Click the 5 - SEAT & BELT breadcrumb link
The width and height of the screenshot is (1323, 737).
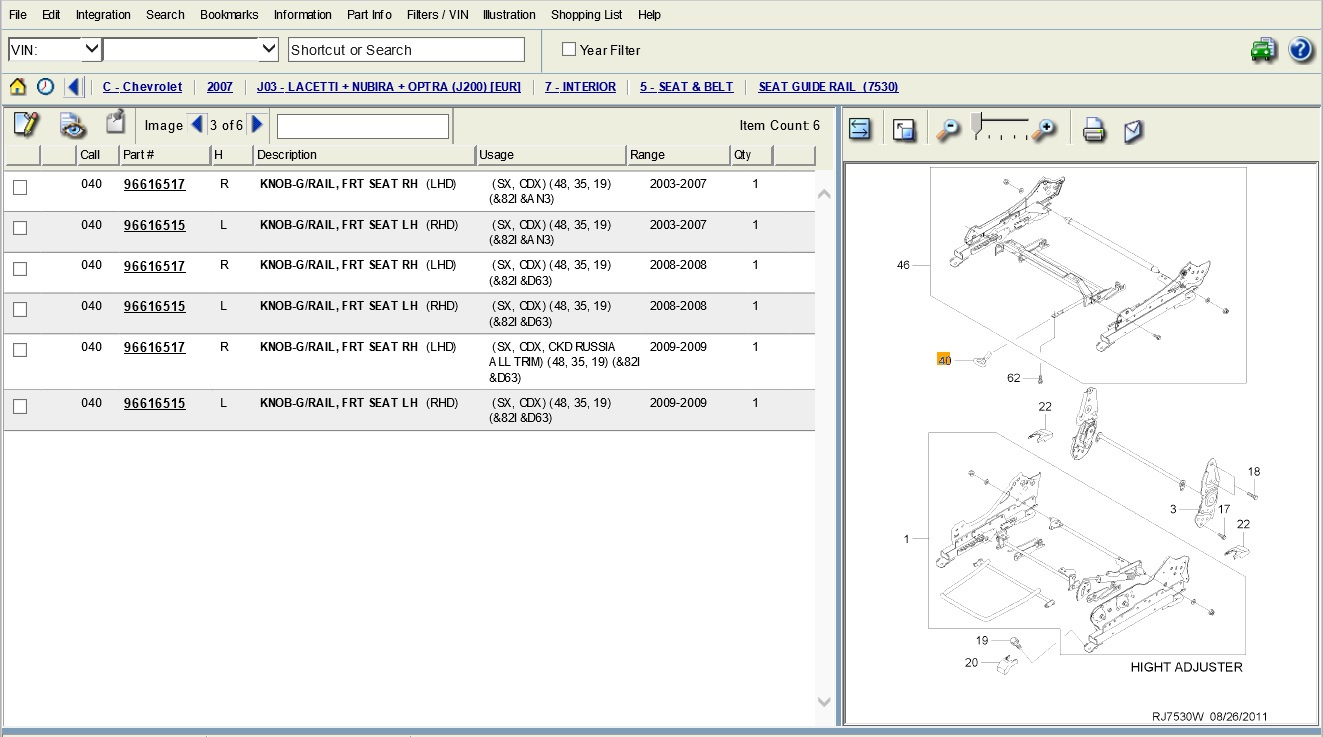coord(687,87)
